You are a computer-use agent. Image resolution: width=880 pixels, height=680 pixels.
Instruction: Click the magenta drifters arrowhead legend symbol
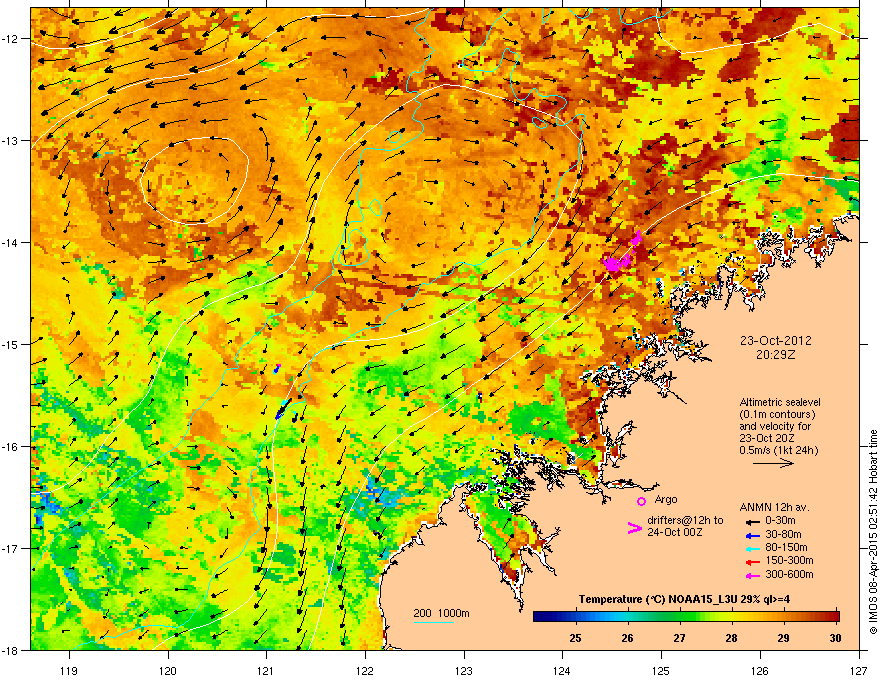[x=634, y=527]
